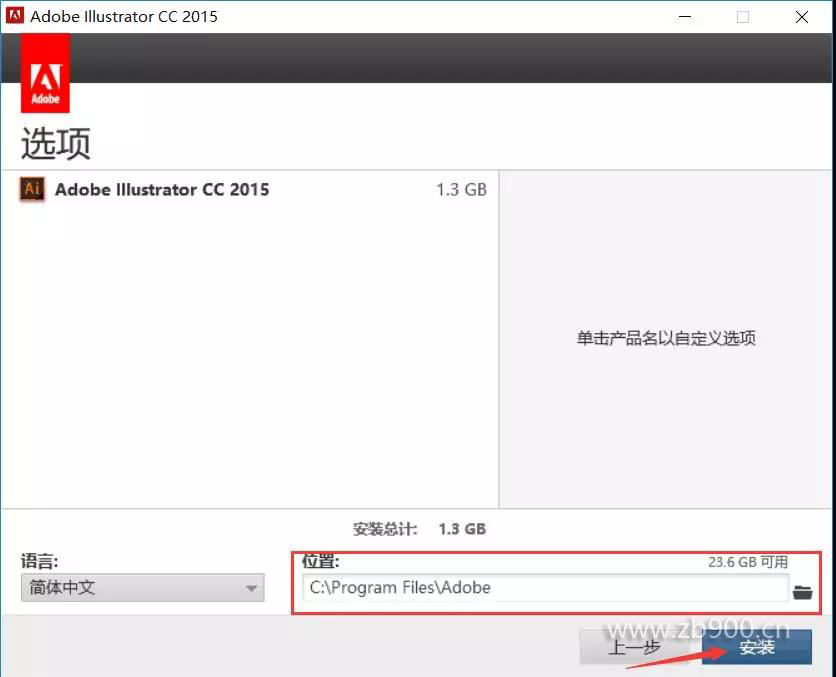Click the Ai product icon
The height and width of the screenshot is (677, 836).
(33, 189)
